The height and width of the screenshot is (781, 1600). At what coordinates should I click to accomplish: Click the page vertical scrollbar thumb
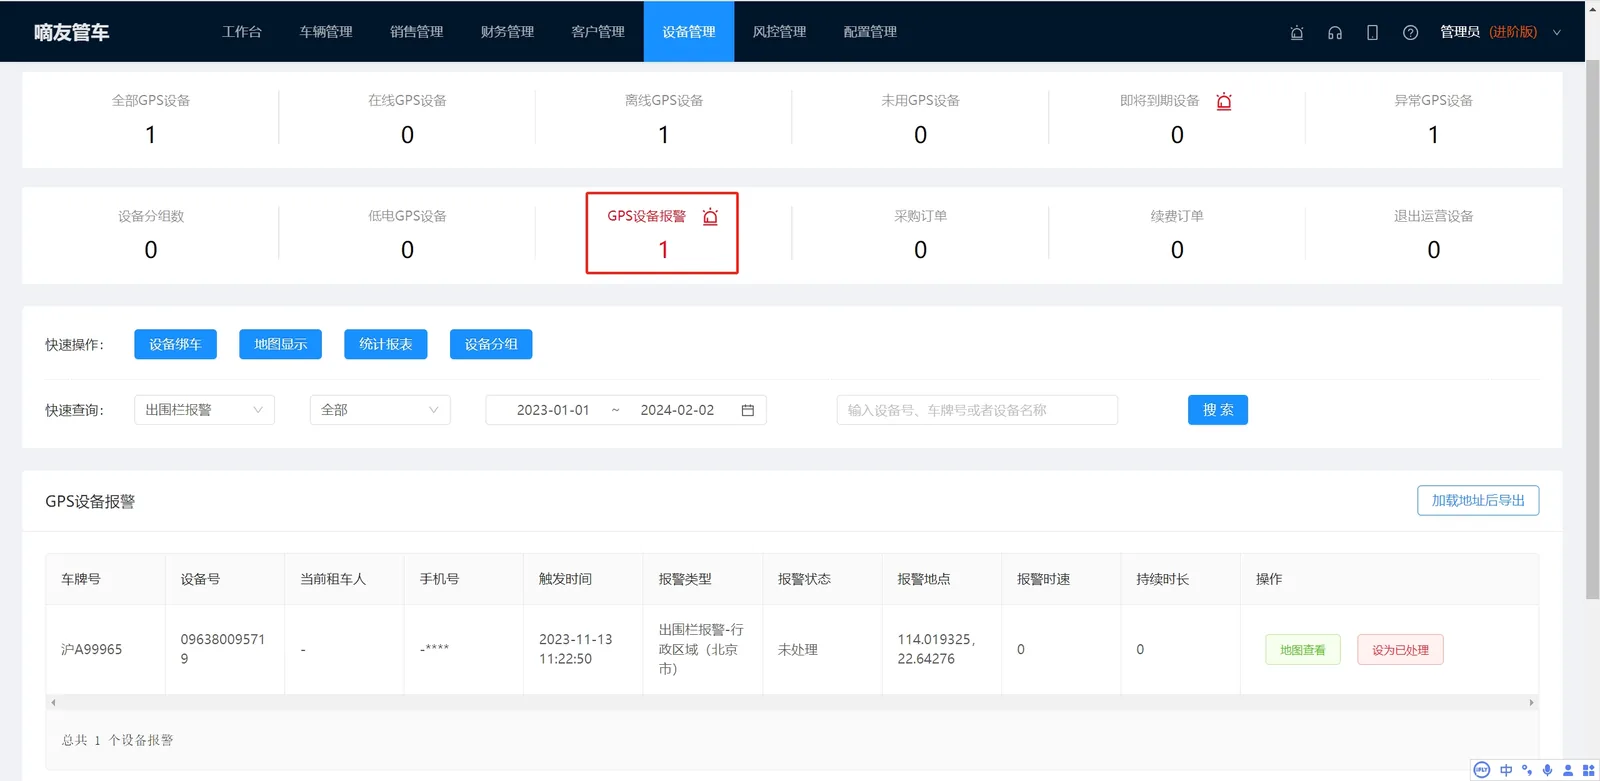coord(1592,330)
